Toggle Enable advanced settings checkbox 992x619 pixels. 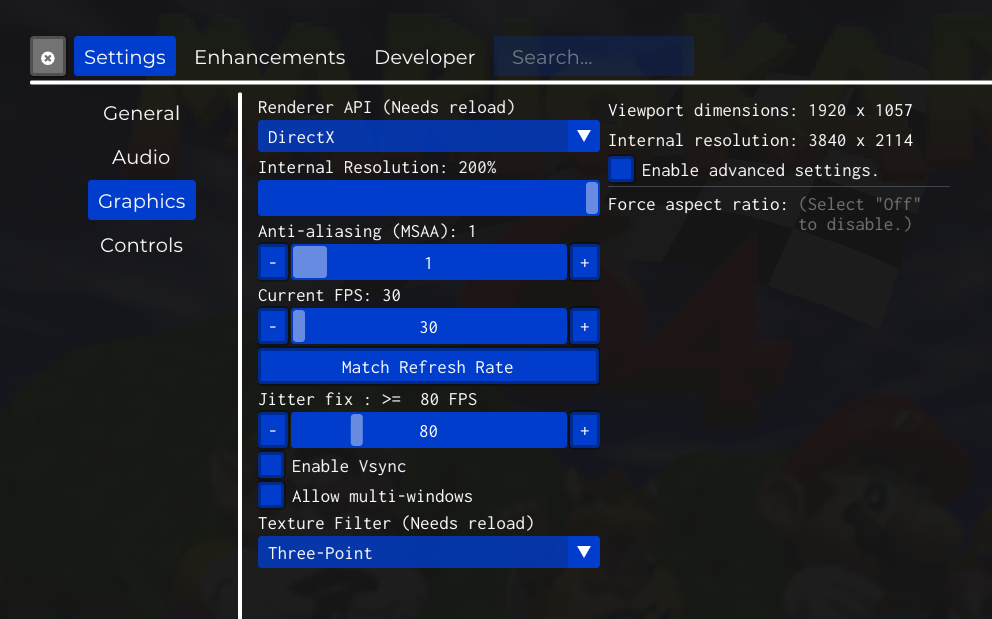pyautogui.click(x=621, y=170)
